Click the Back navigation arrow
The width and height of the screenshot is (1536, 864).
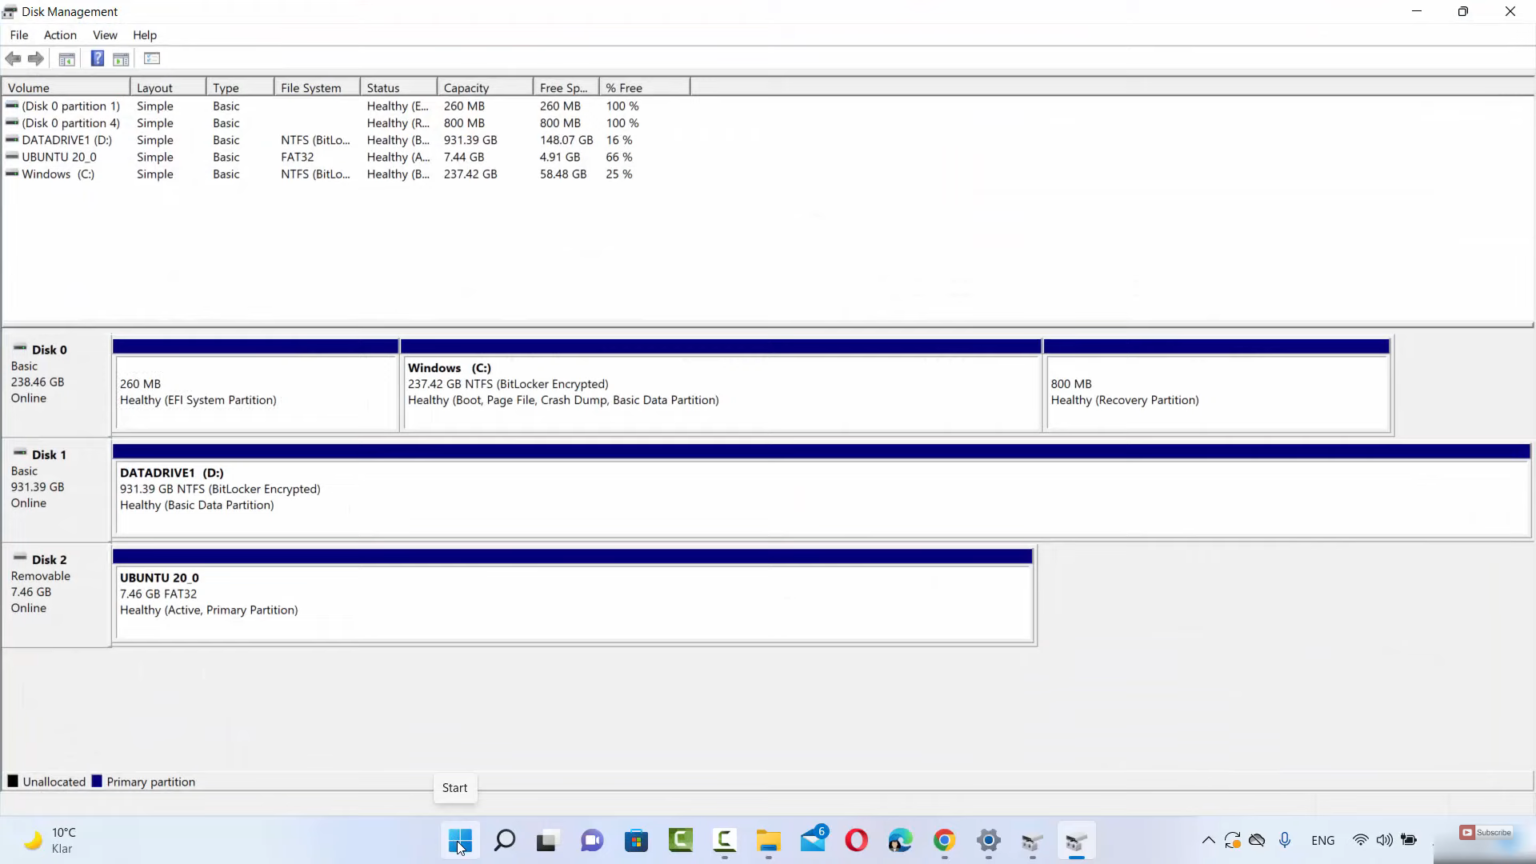(x=13, y=58)
